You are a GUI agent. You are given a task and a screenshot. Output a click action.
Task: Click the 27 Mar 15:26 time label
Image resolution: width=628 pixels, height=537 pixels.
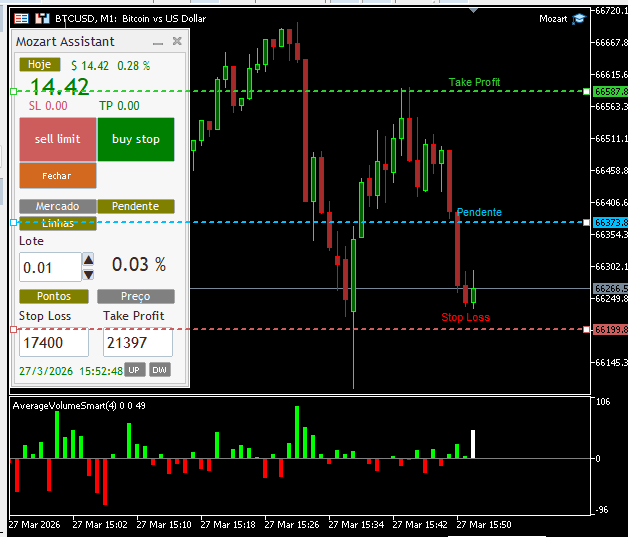tap(292, 525)
